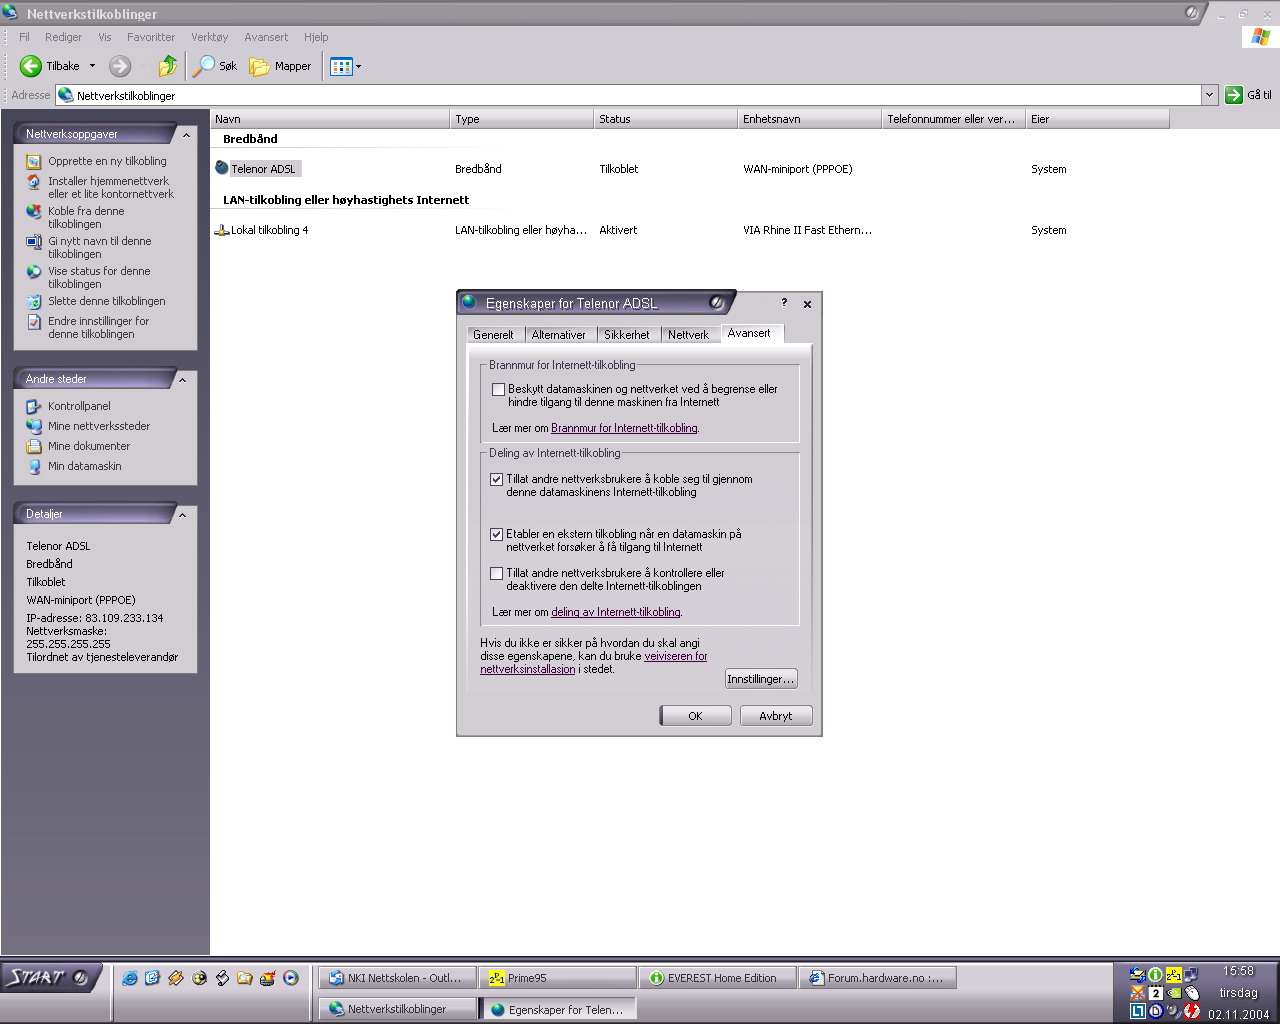
Task: Open the Hjelp menu
Action: tap(316, 37)
